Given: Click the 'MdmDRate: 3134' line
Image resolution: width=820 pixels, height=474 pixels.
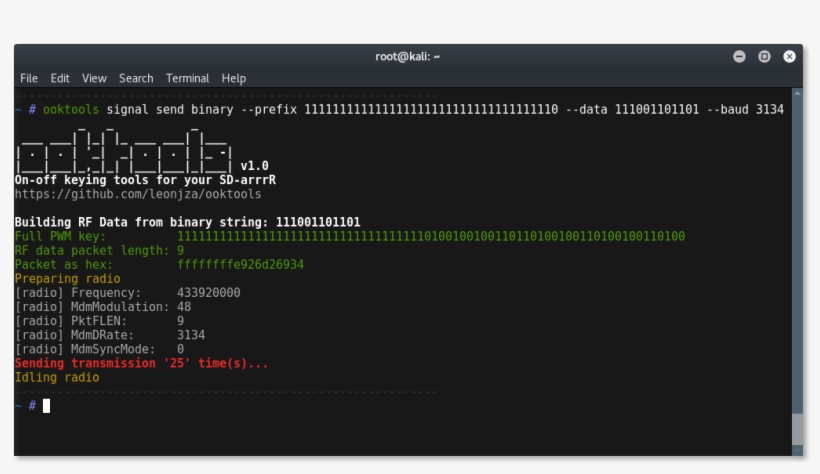Looking at the screenshot, I should pos(110,335).
